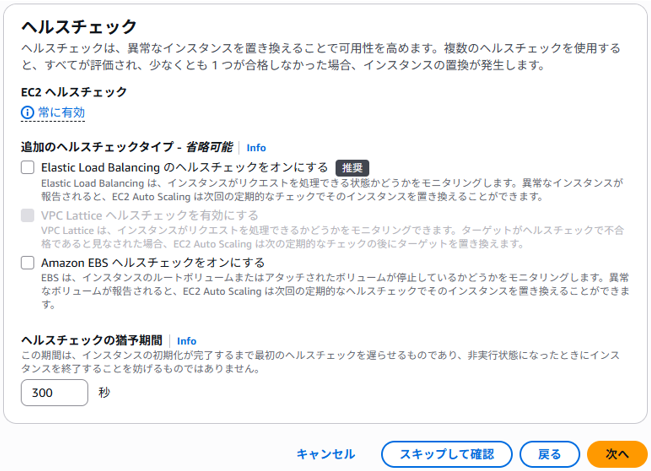Viewport: 651px width, 471px height.
Task: Open Info link next to 追加のヘルスチェックタイプ
Action: [x=256, y=148]
